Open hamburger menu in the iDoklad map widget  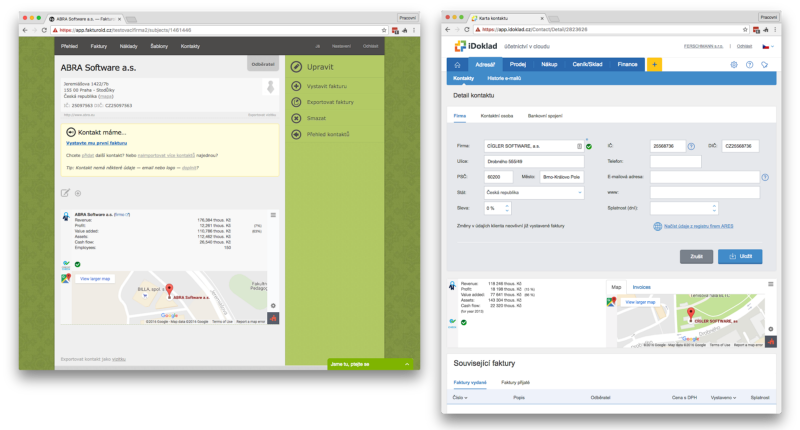(x=771, y=286)
